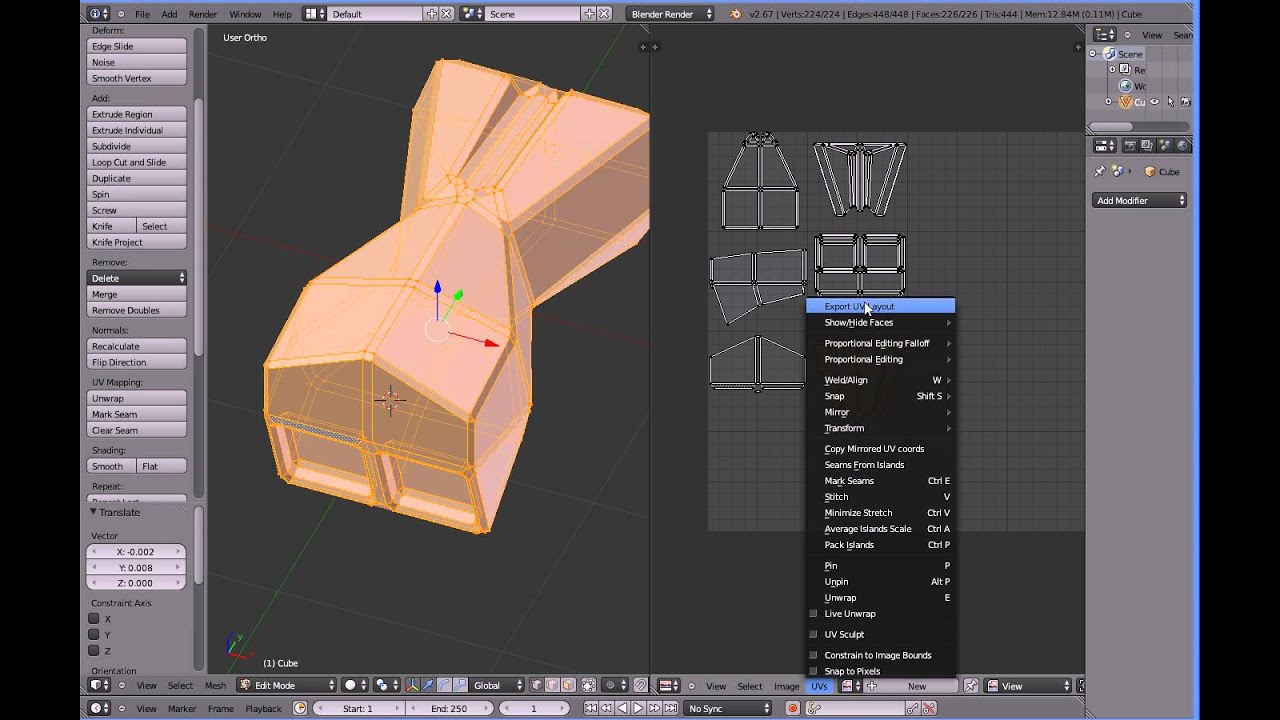Check the Y constraint axis box

pos(94,634)
